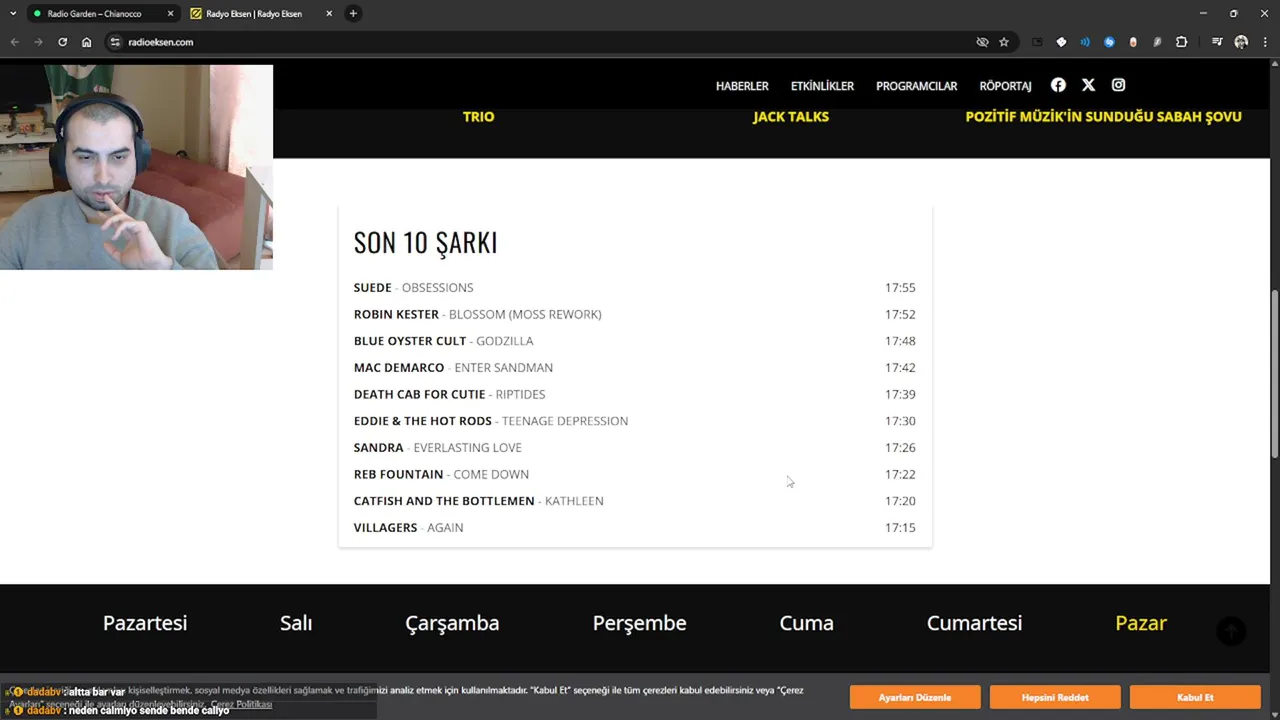The width and height of the screenshot is (1280, 720).
Task: Open the Chrome profile avatar
Action: click(x=1241, y=42)
